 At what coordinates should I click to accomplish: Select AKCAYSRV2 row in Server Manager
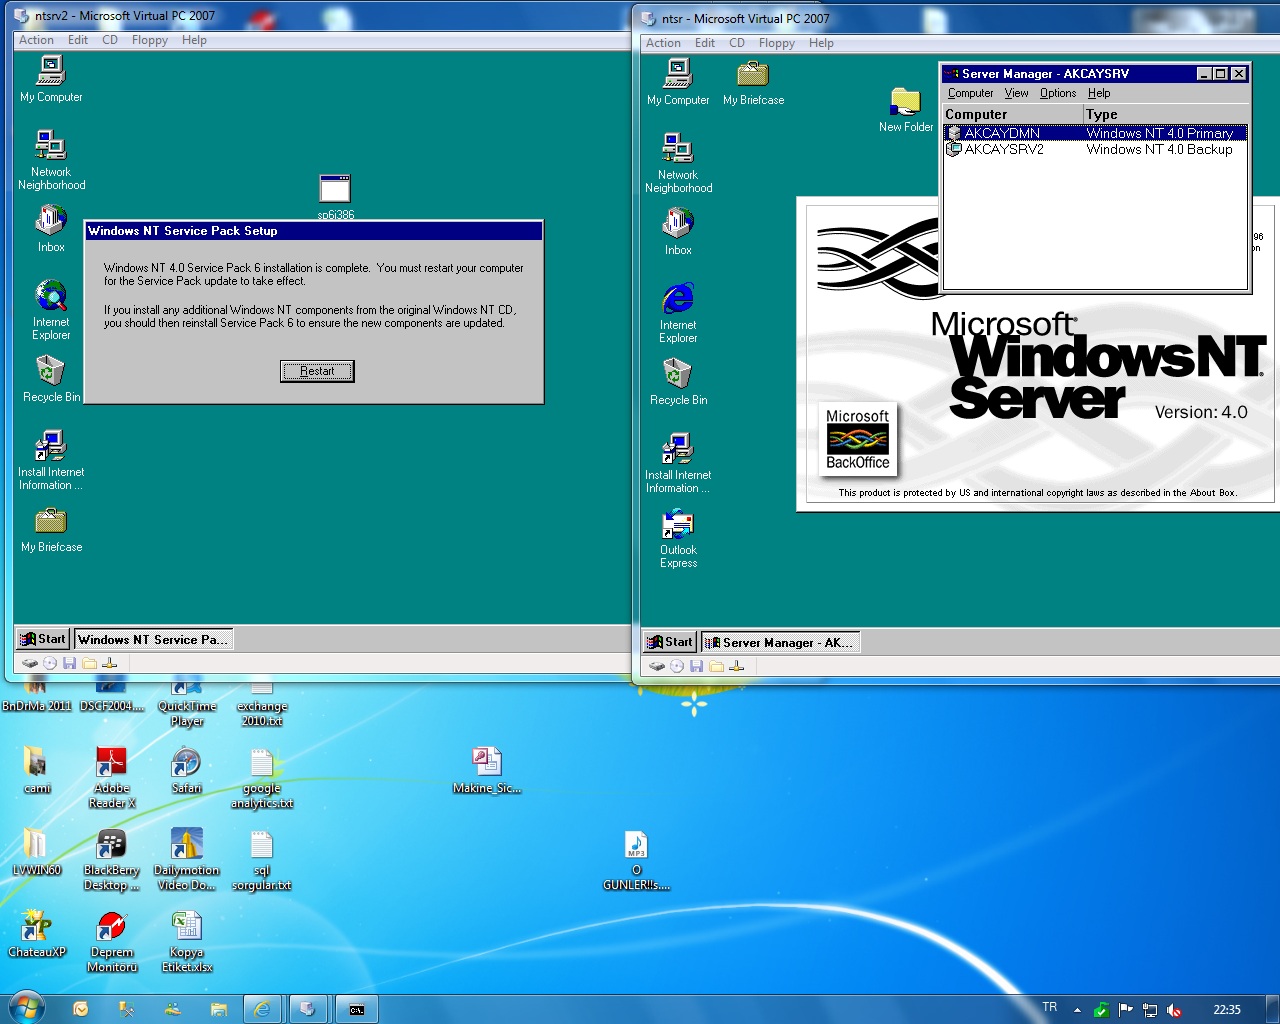click(1096, 149)
